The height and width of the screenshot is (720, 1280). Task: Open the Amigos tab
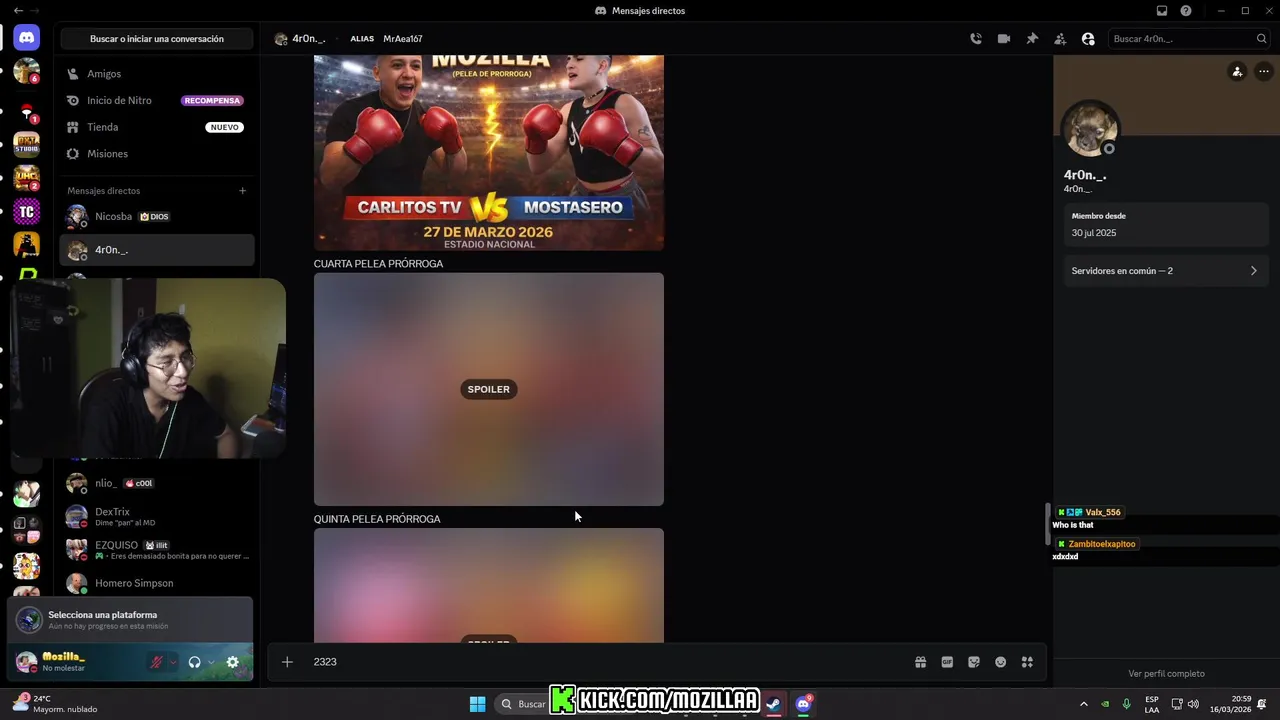point(157,74)
